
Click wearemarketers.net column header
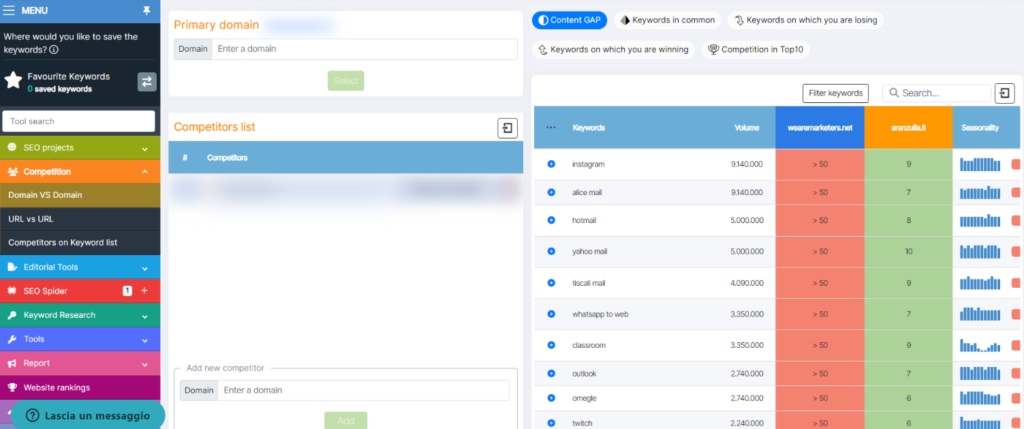click(x=820, y=128)
